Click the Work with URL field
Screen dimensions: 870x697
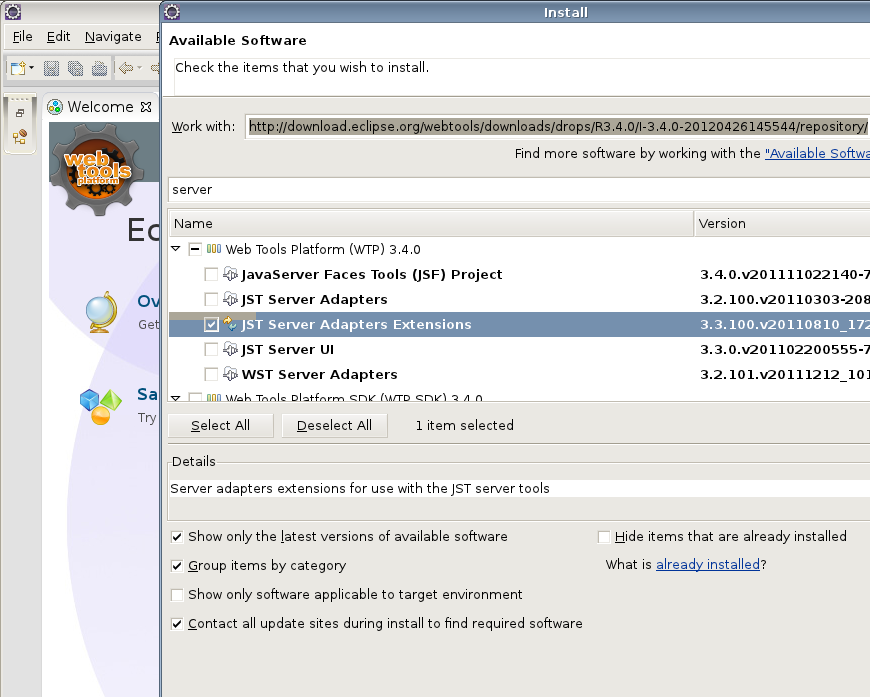557,127
